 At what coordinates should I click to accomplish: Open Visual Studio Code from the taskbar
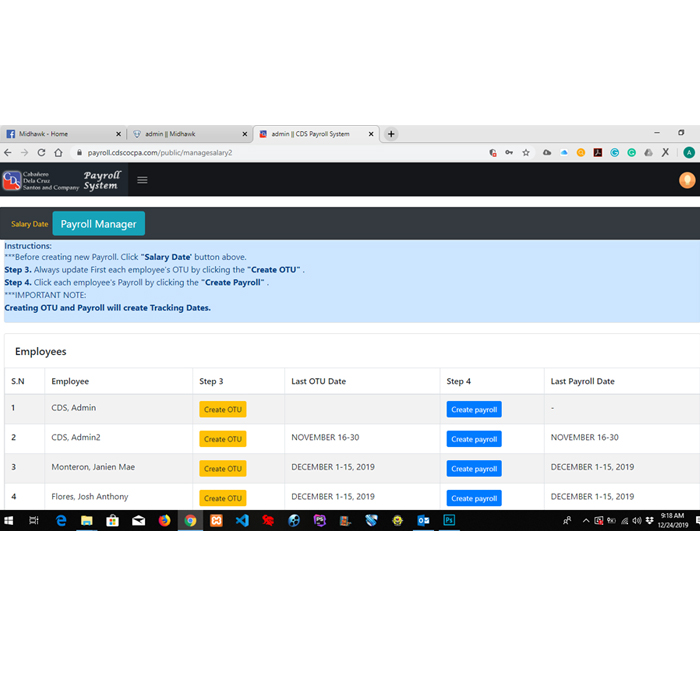tap(242, 521)
